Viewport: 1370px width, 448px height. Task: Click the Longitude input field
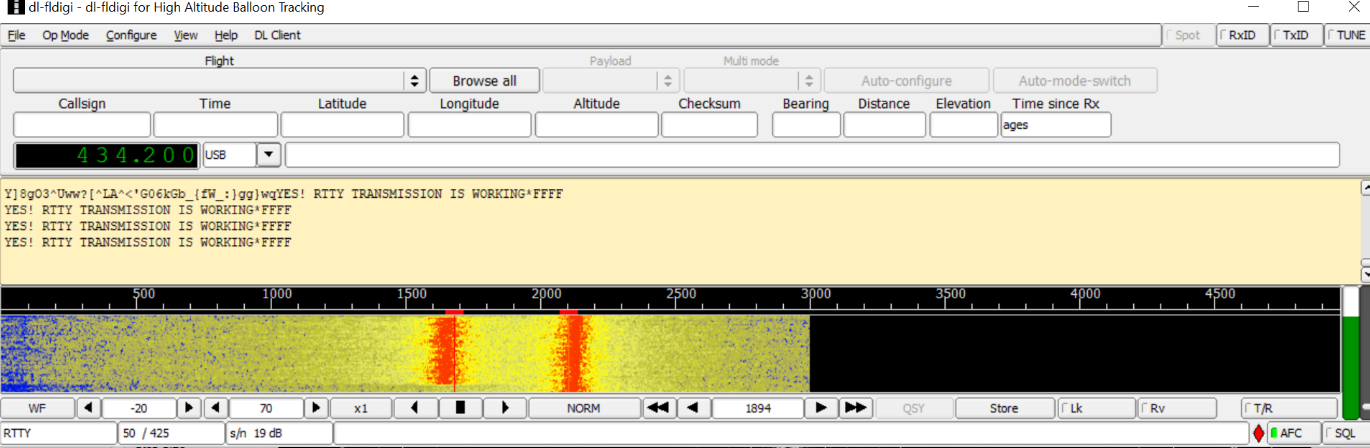coord(470,125)
